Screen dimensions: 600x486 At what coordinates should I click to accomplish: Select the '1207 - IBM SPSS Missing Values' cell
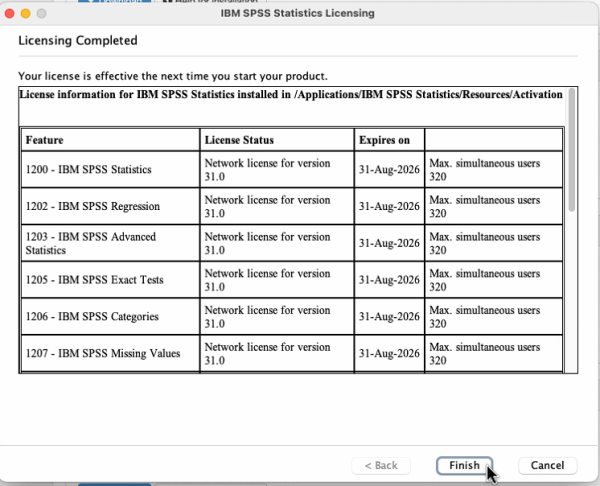(111, 353)
